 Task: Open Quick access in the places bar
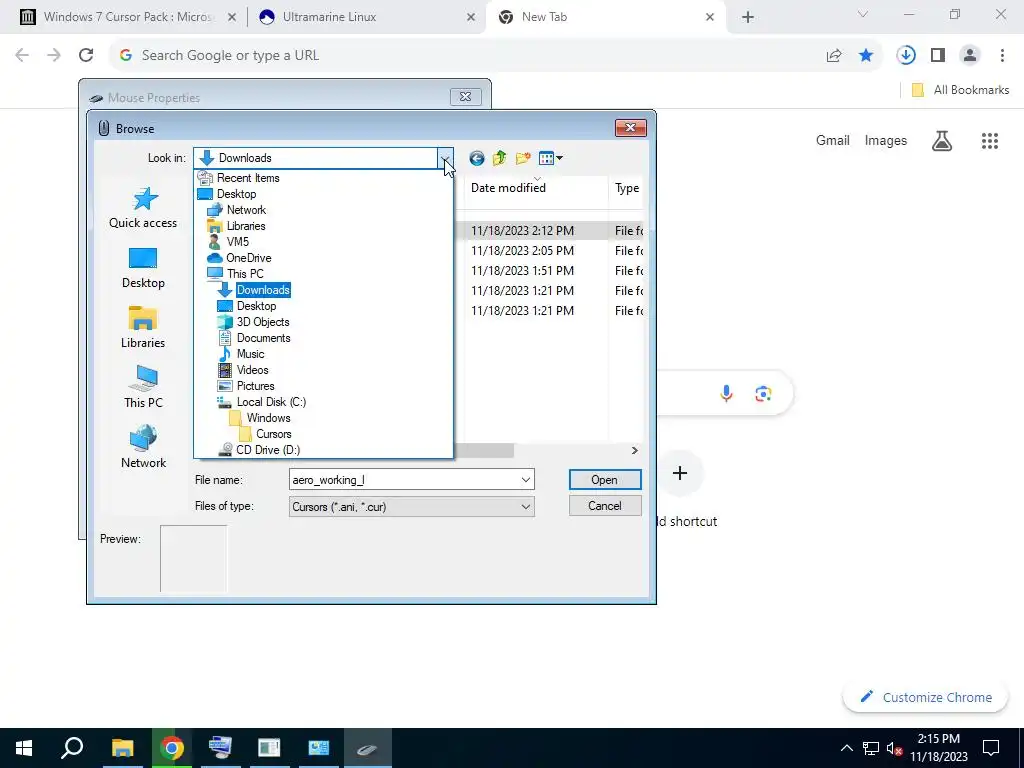(143, 208)
